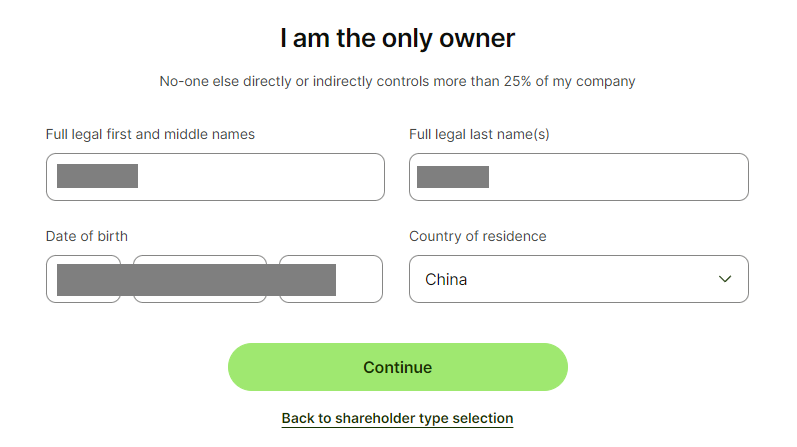The image size is (797, 447).
Task: Click the 'Full legal first and middle names' label
Action: pyautogui.click(x=150, y=134)
